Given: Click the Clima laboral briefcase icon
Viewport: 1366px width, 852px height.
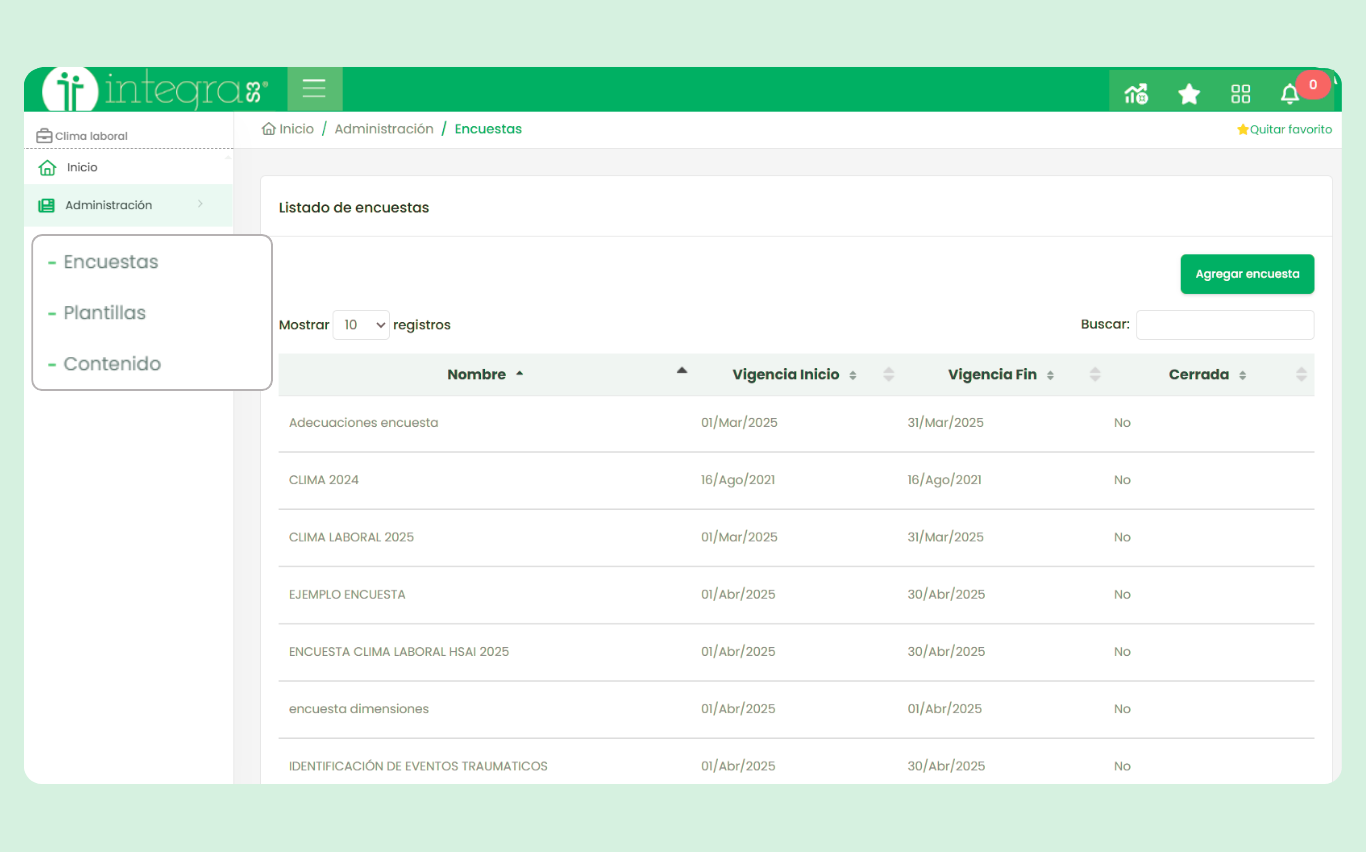Looking at the screenshot, I should tap(44, 136).
